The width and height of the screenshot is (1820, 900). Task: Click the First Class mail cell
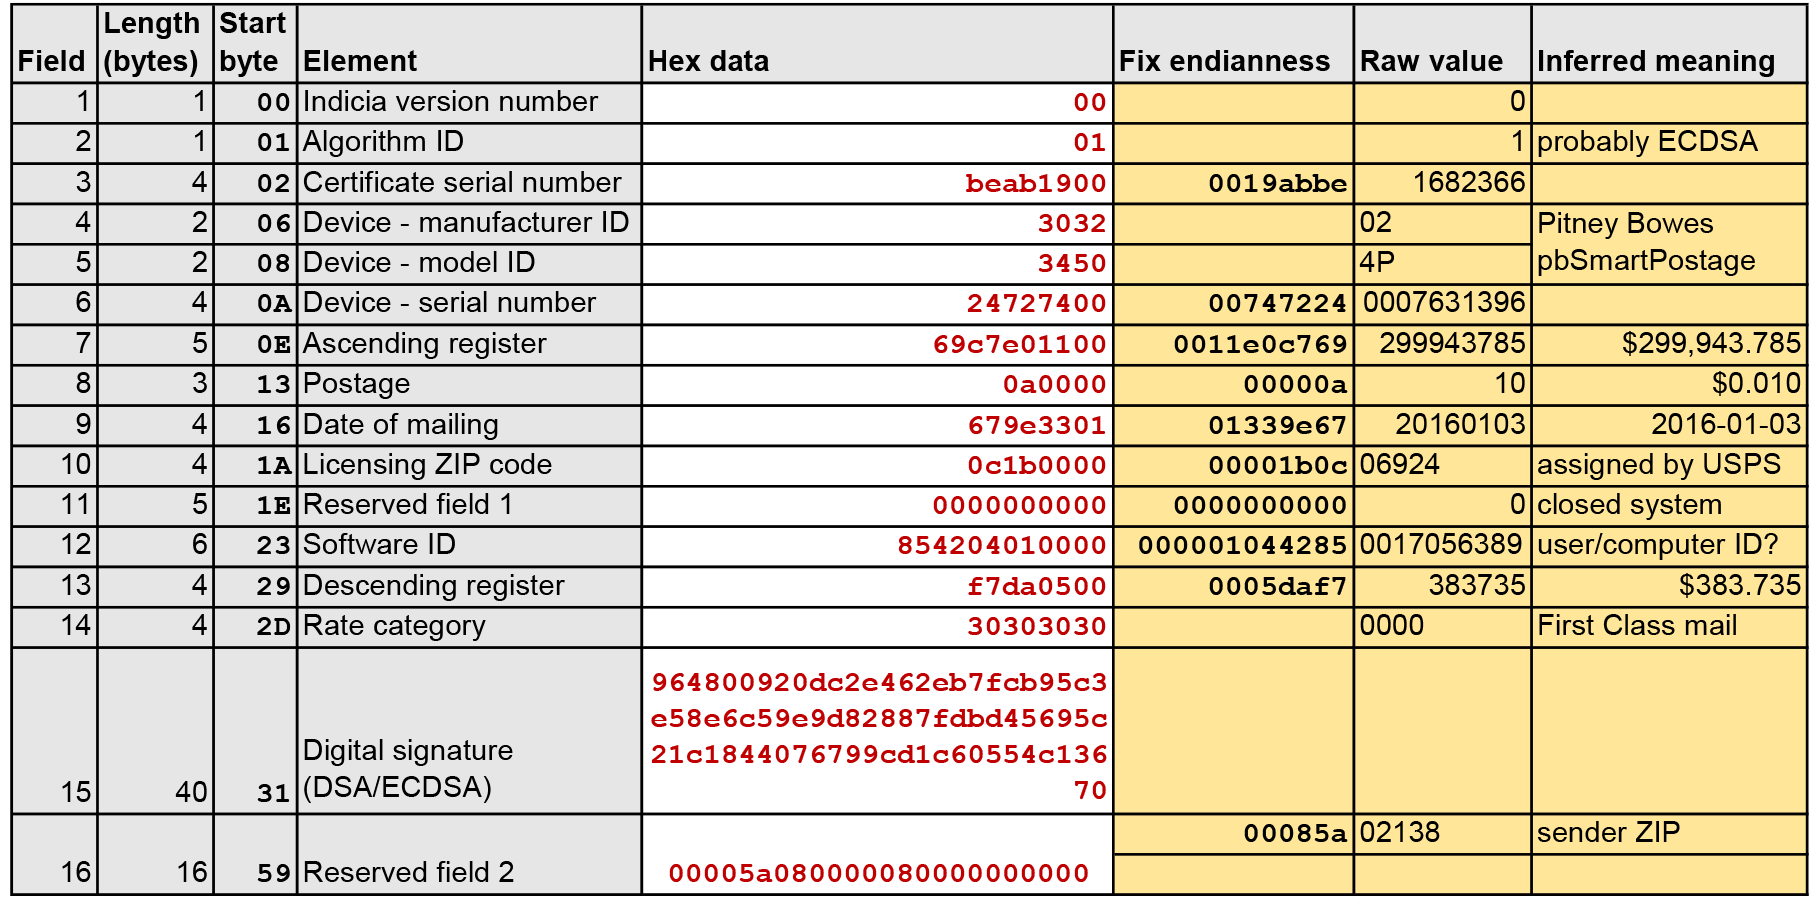click(1669, 626)
